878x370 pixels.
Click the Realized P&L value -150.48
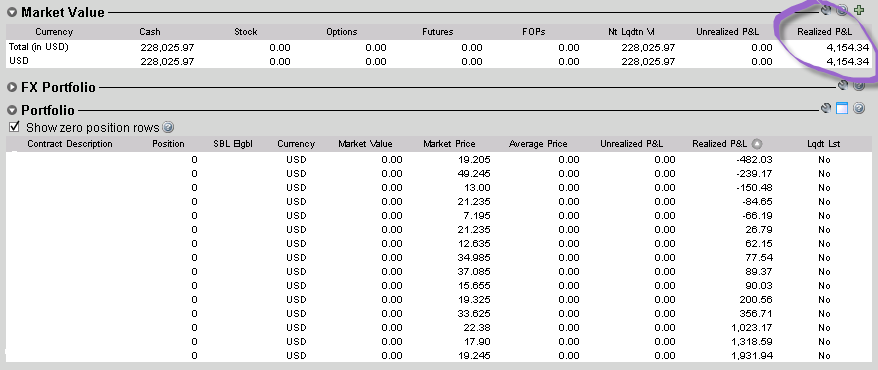(754, 188)
